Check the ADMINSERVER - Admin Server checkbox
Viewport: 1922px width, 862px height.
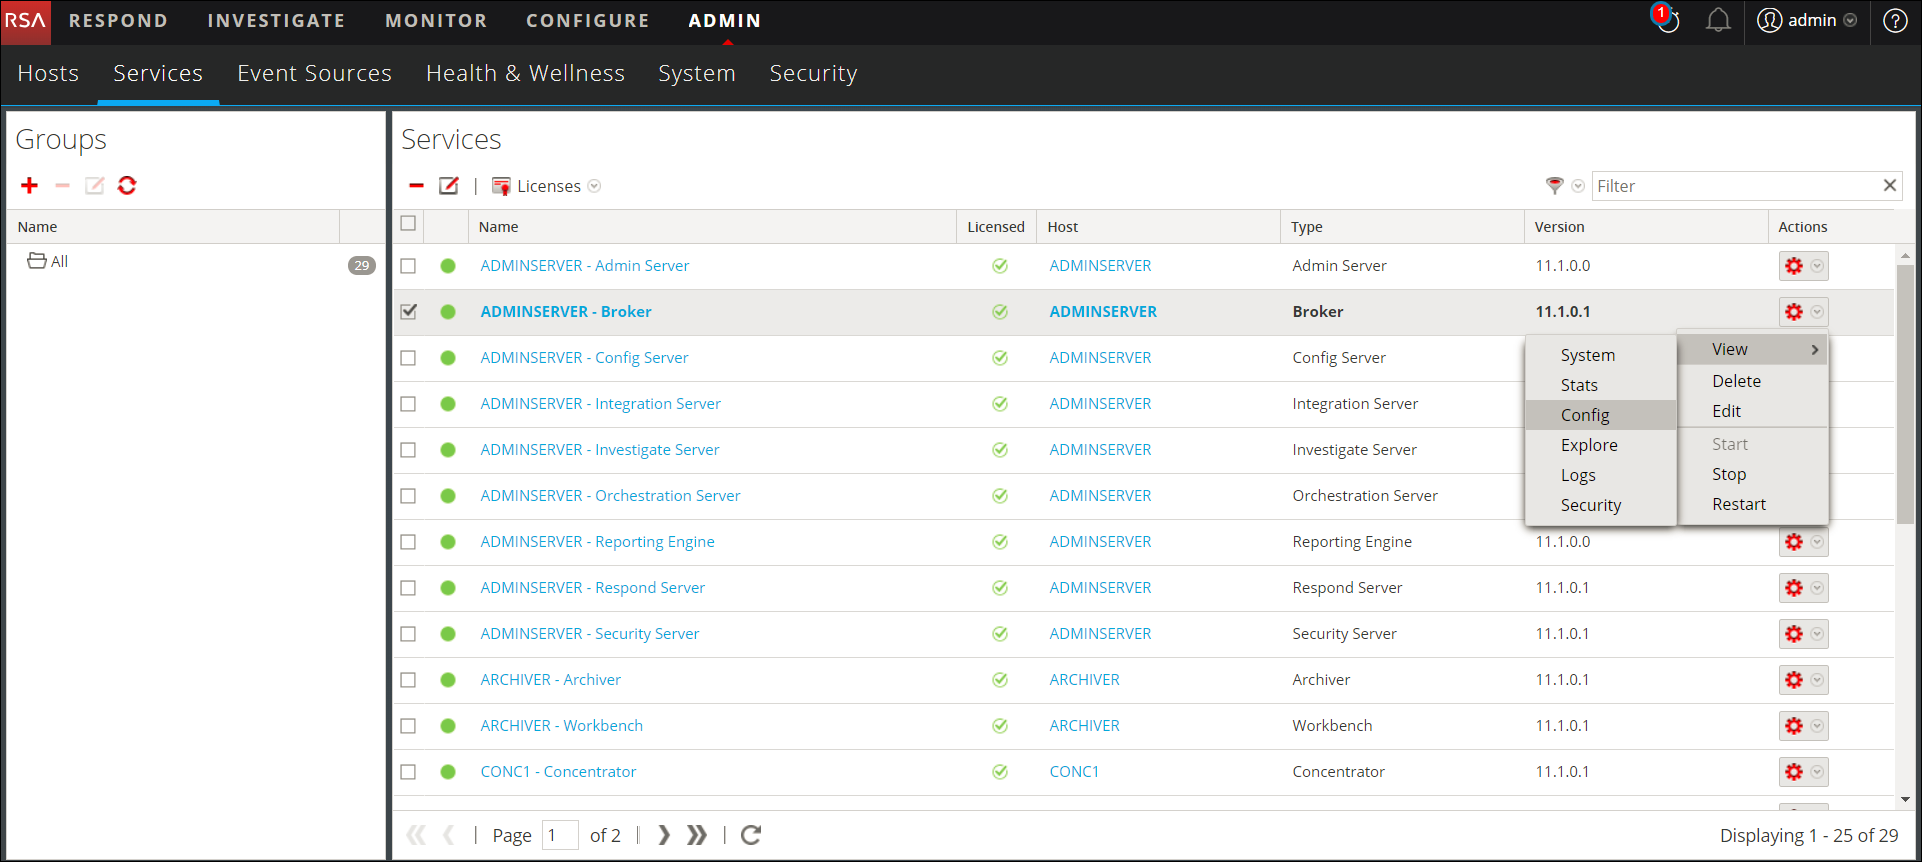pyautogui.click(x=408, y=266)
